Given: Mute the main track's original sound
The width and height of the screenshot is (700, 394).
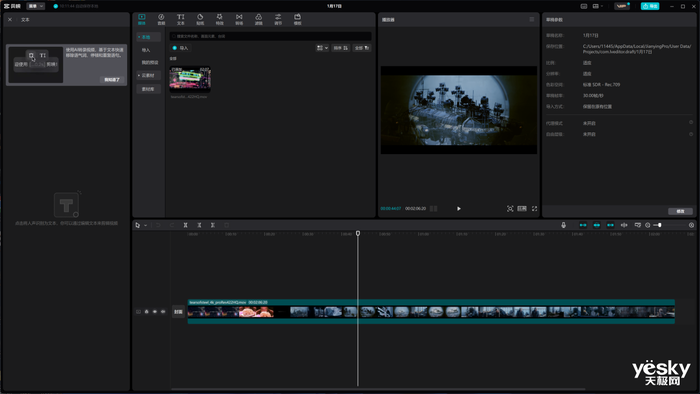Looking at the screenshot, I should pyautogui.click(x=163, y=311).
